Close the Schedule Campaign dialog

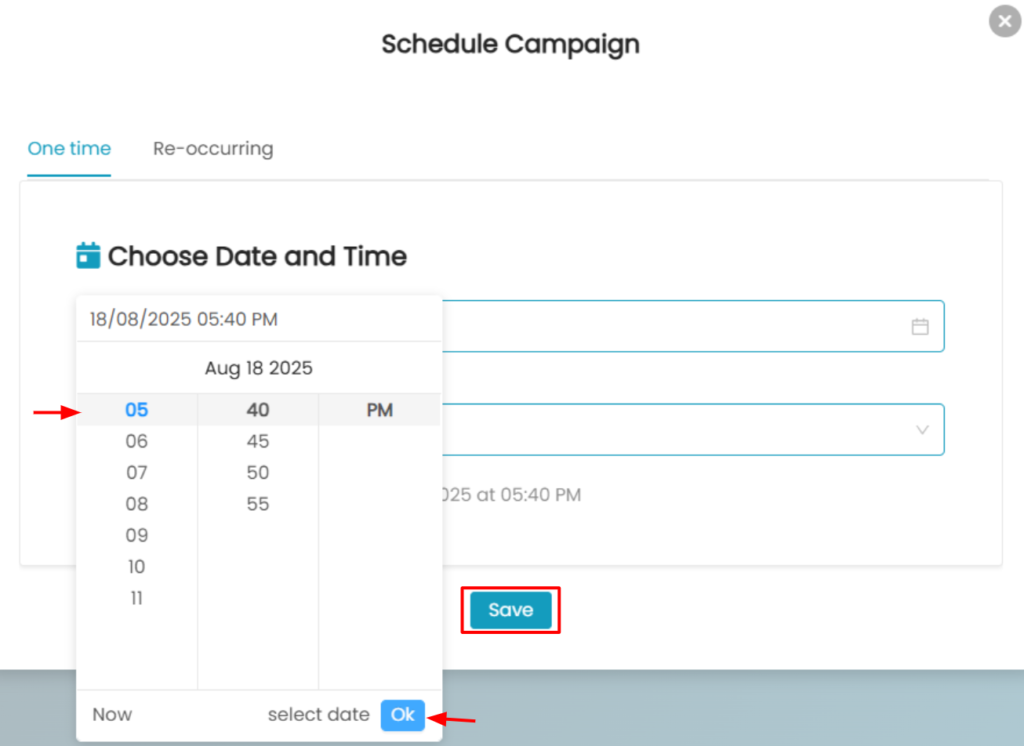click(1004, 21)
